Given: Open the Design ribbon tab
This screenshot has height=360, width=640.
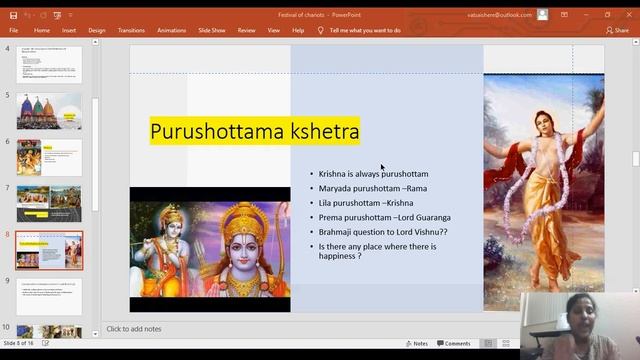Looking at the screenshot, I should (97, 30).
